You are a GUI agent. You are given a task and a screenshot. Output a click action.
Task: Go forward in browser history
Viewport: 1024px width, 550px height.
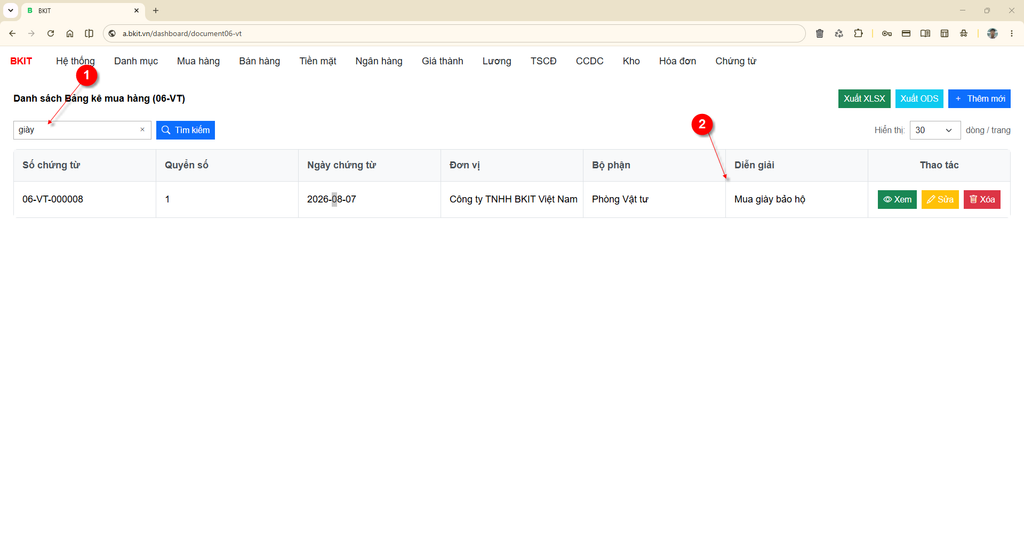[31, 33]
